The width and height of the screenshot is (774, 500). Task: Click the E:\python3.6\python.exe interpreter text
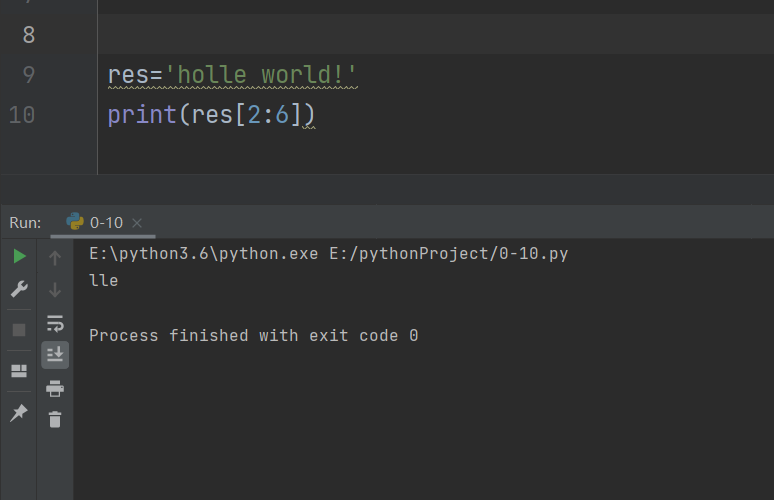click(203, 254)
